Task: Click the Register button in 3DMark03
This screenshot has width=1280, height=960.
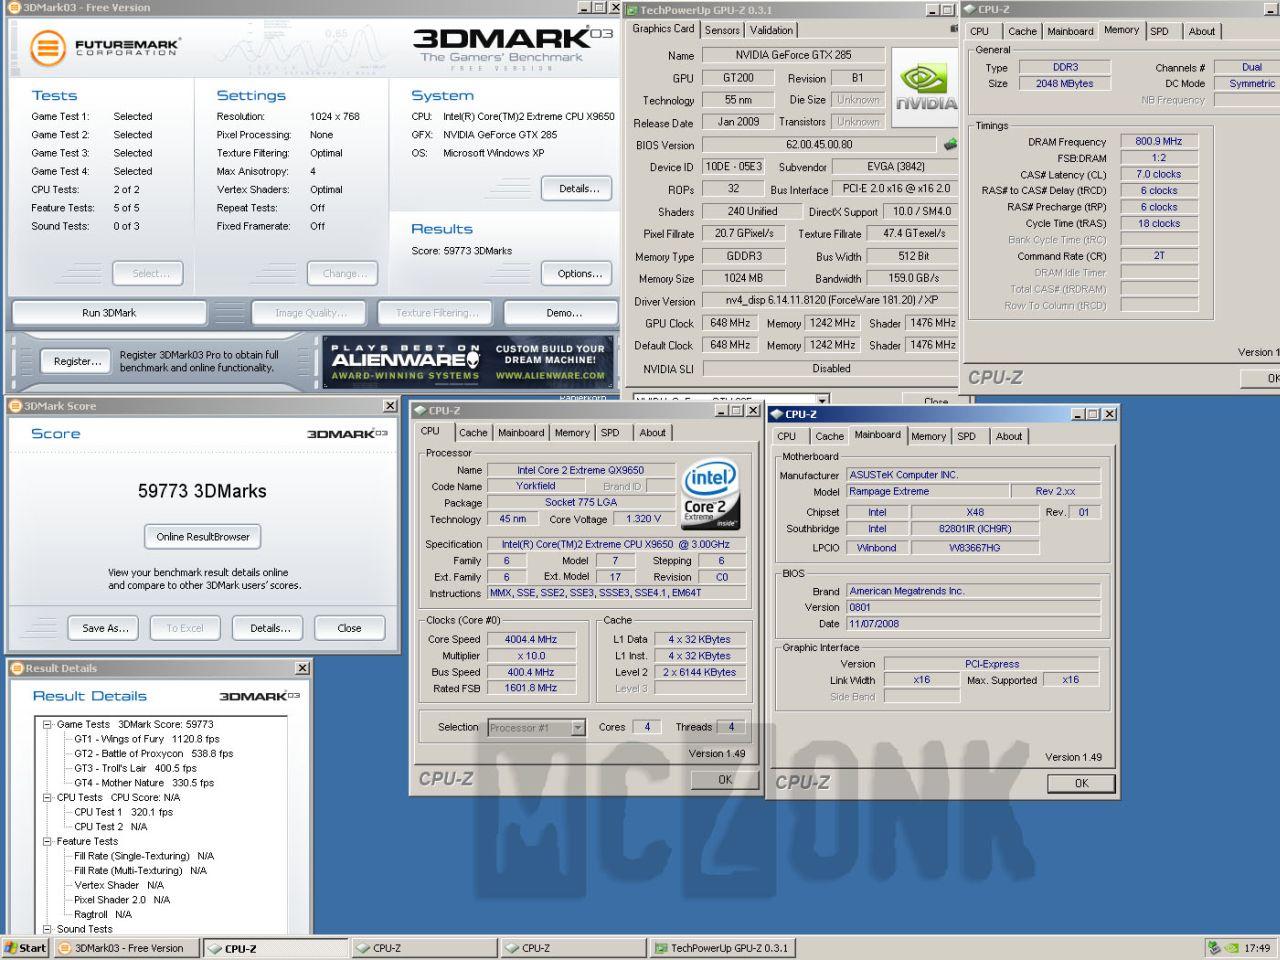Action: [x=77, y=361]
